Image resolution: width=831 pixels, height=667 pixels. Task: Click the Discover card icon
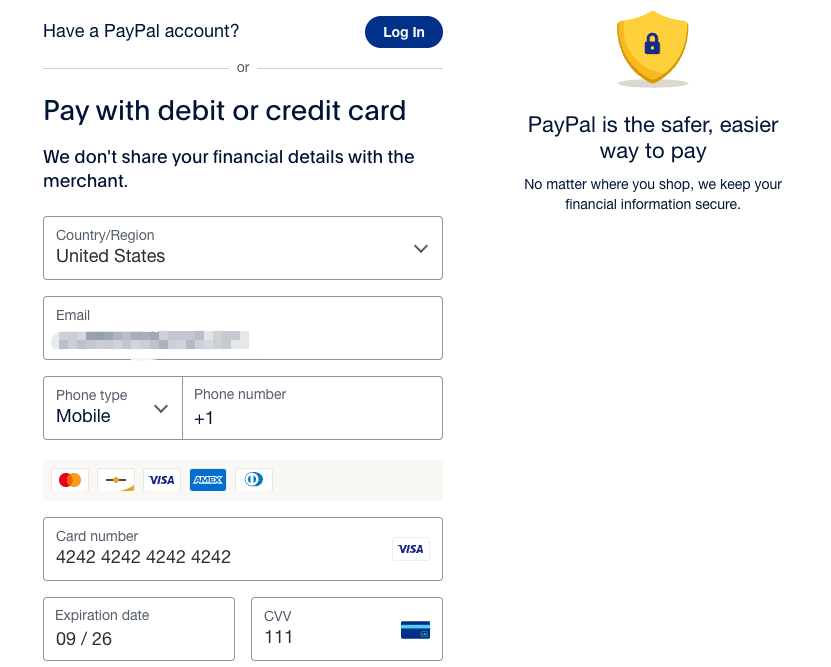tap(115, 480)
